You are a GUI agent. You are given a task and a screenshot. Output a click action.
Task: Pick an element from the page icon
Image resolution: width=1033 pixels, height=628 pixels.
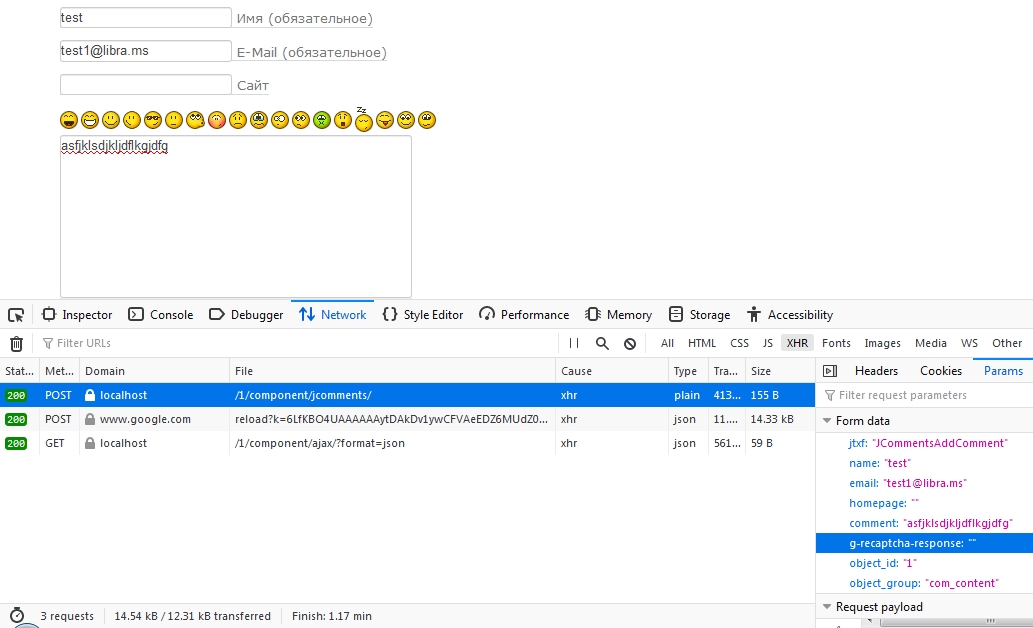point(16,315)
